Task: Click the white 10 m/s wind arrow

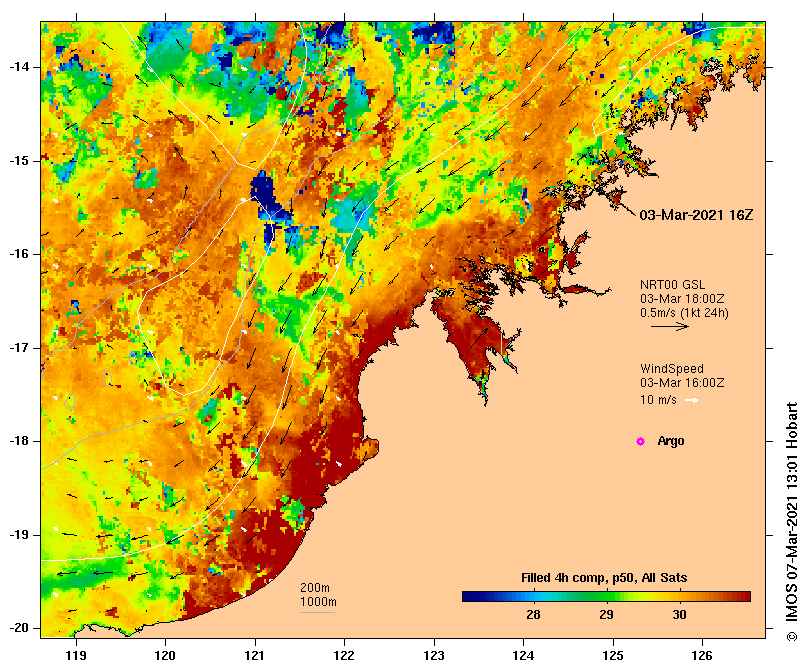Action: [x=691, y=400]
